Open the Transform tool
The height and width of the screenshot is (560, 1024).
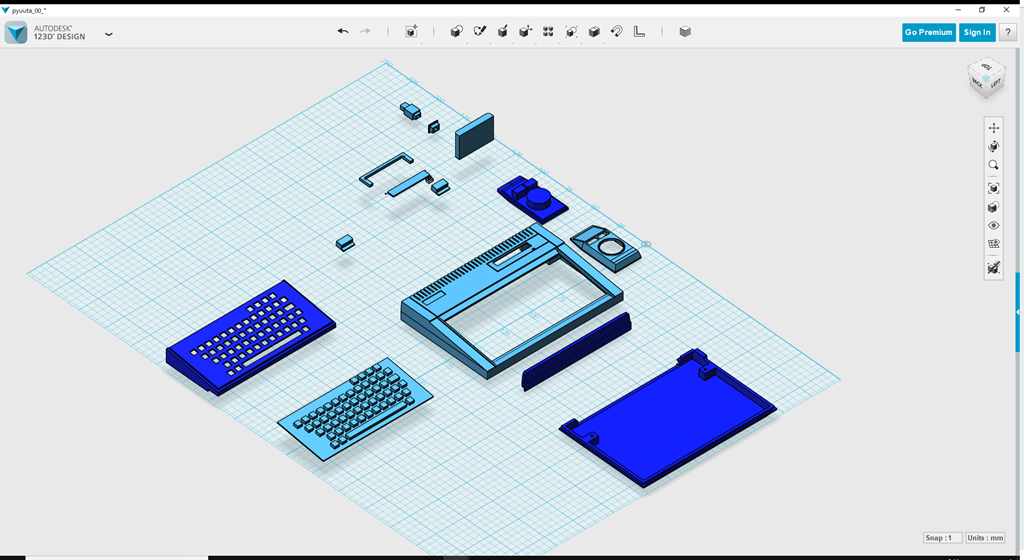tap(411, 32)
